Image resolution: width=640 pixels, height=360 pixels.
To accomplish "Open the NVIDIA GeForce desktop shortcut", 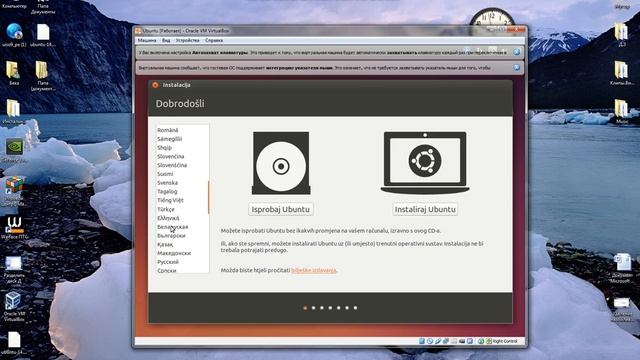I will [14, 151].
